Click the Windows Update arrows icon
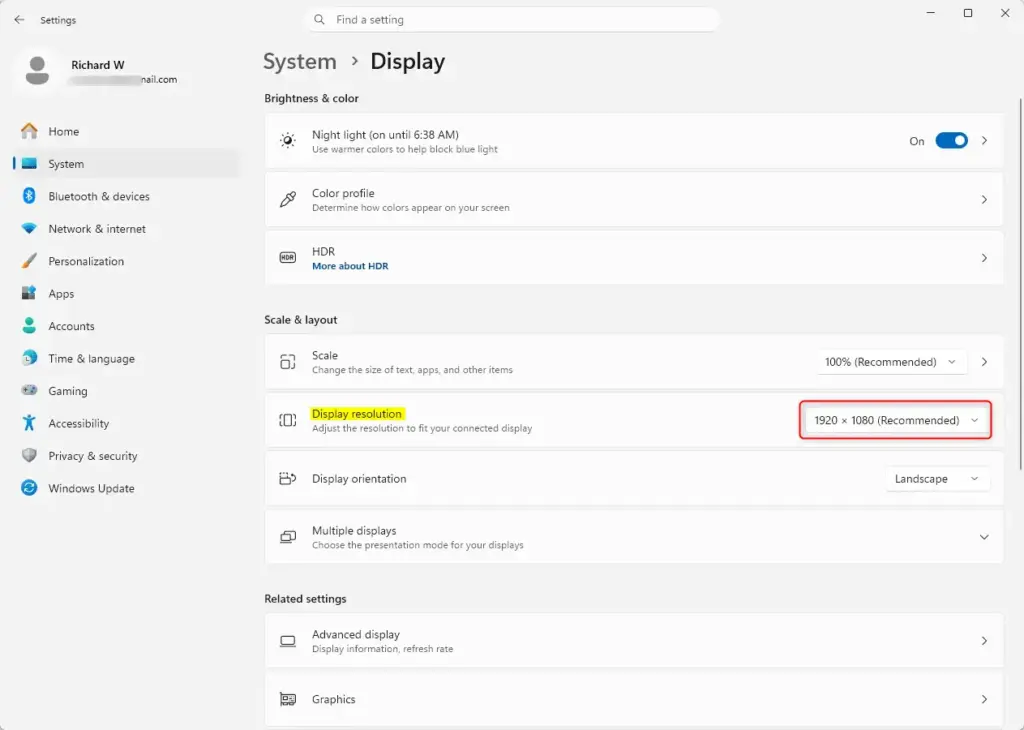The image size is (1024, 730). click(29, 488)
